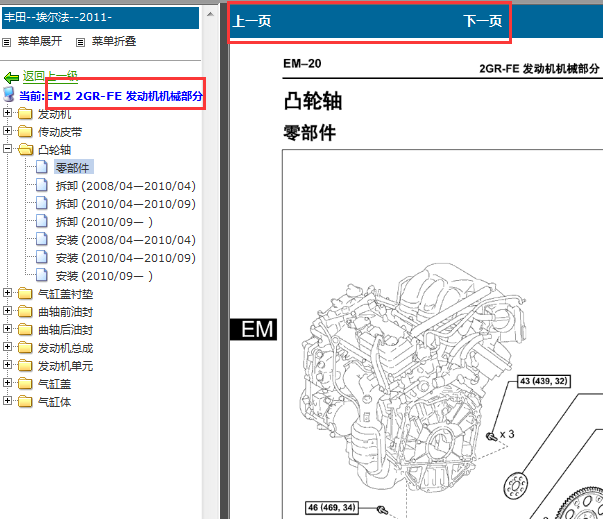Click the 菜单折叠 list icon
This screenshot has height=519, width=603.
80,42
